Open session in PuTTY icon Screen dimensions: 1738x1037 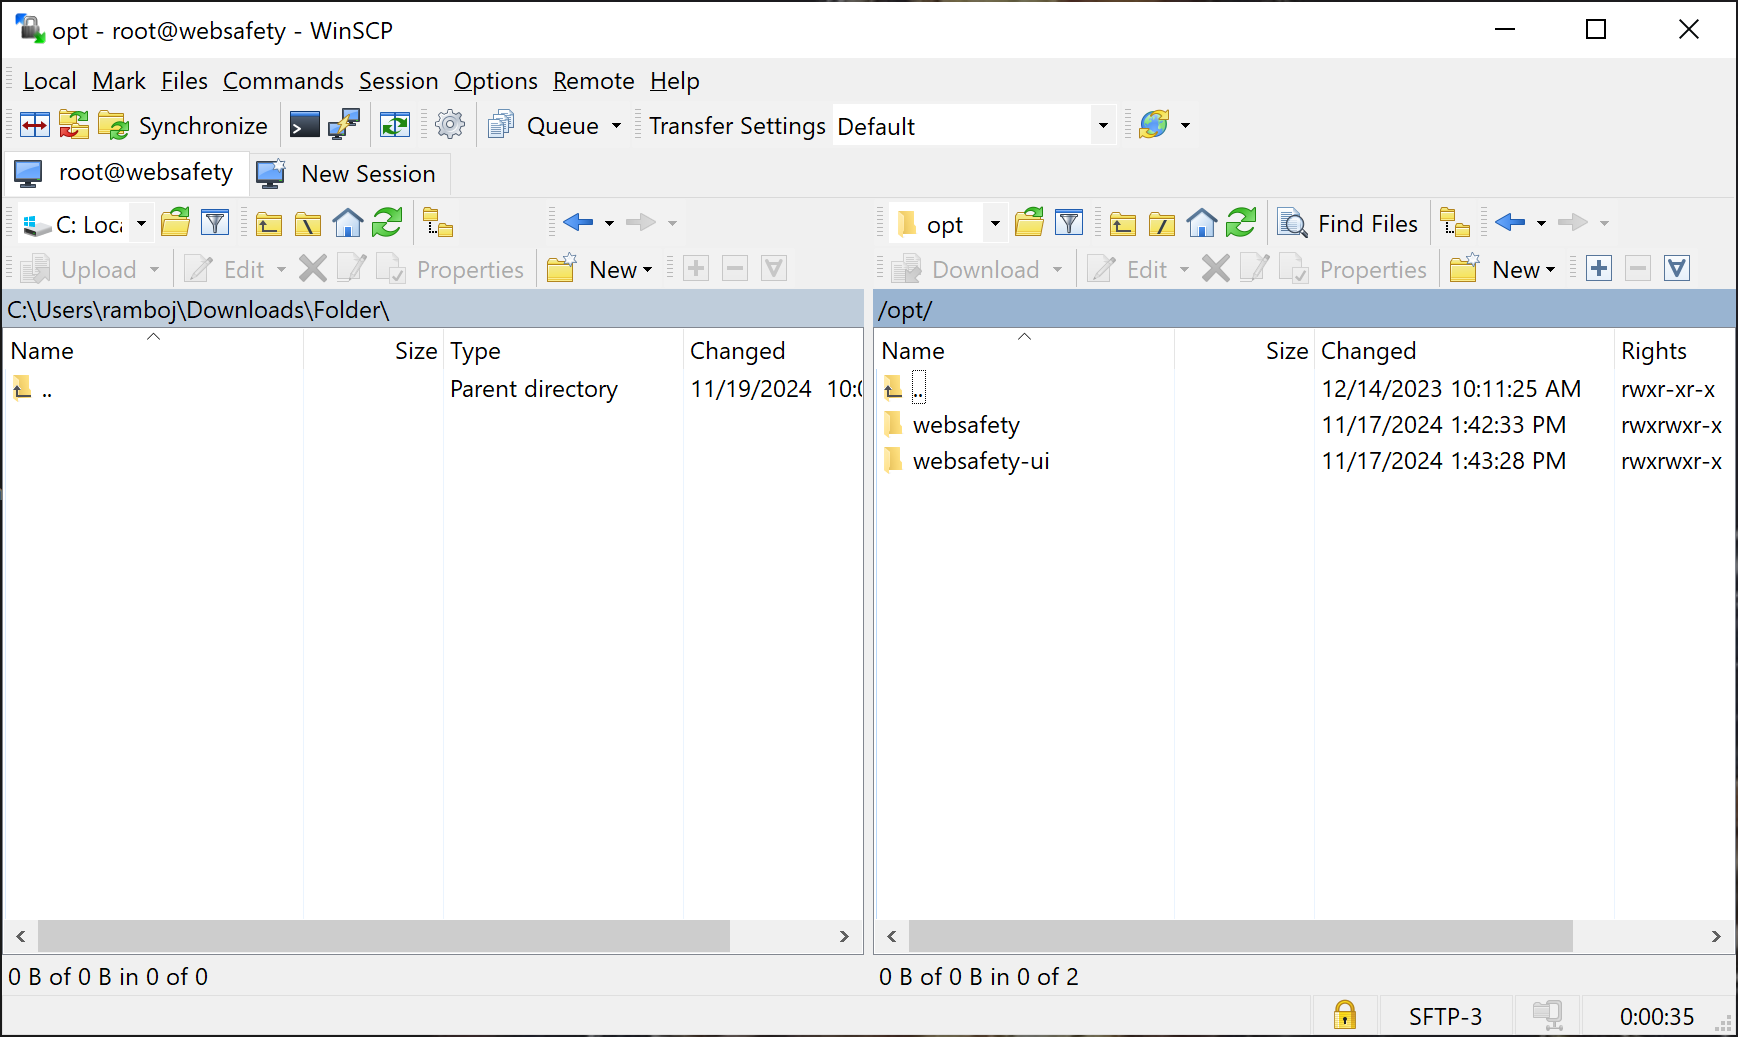[344, 125]
